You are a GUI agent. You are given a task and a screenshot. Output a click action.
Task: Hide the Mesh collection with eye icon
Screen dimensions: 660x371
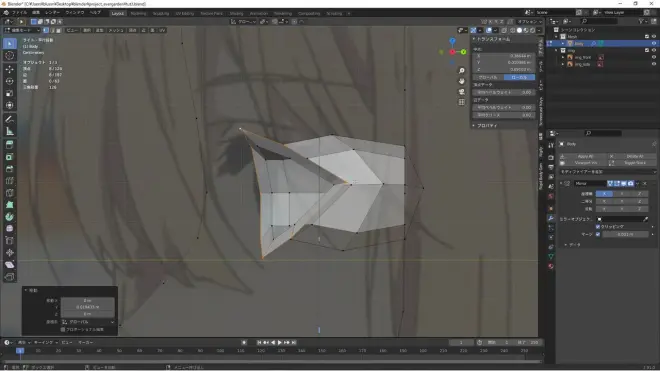[654, 37]
